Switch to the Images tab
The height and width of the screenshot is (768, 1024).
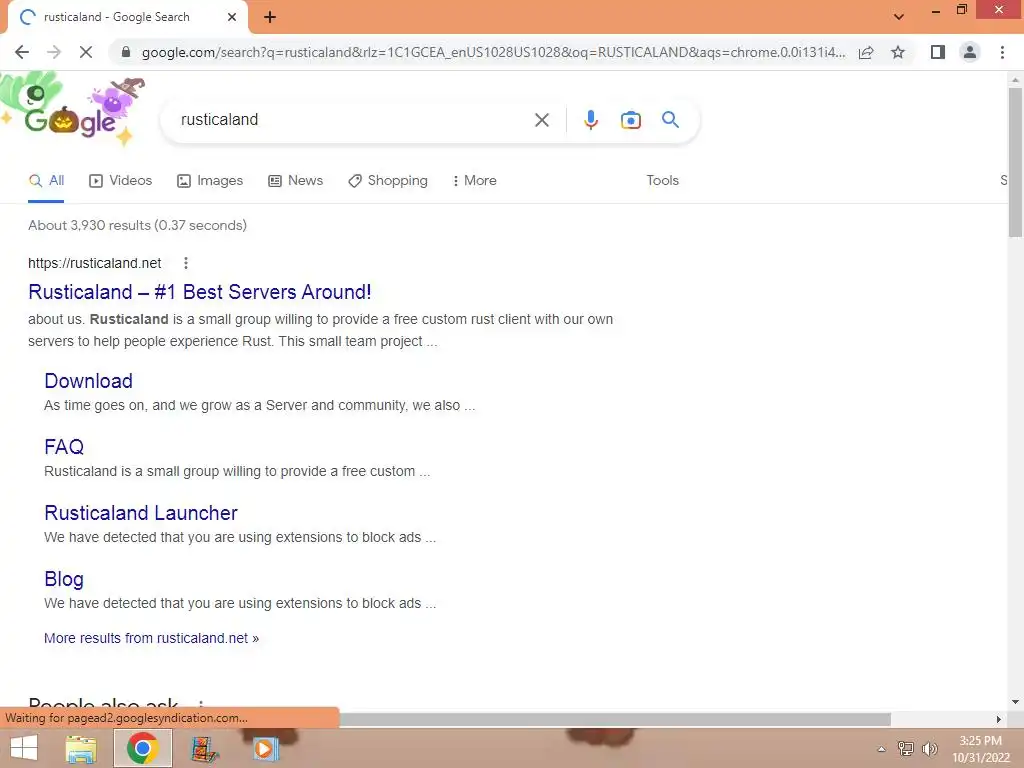(x=210, y=181)
